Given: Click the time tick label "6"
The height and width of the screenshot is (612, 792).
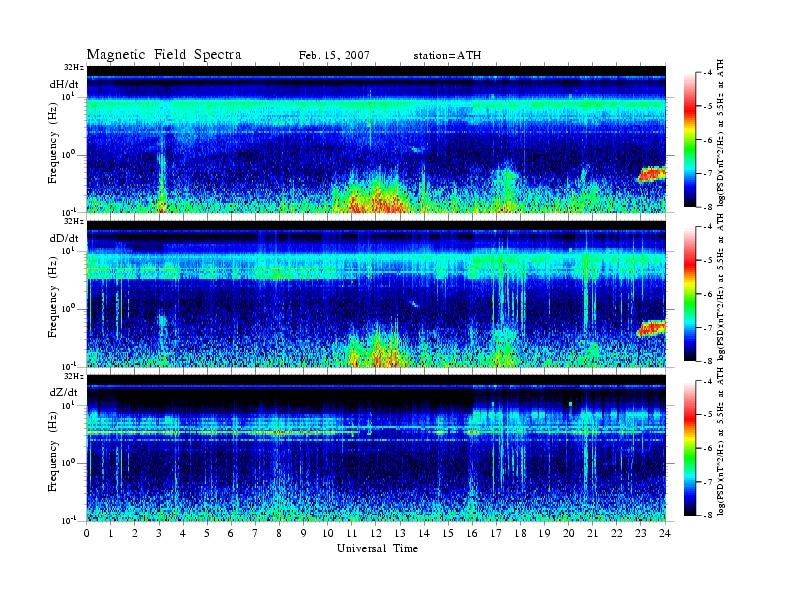Looking at the screenshot, I should [231, 533].
